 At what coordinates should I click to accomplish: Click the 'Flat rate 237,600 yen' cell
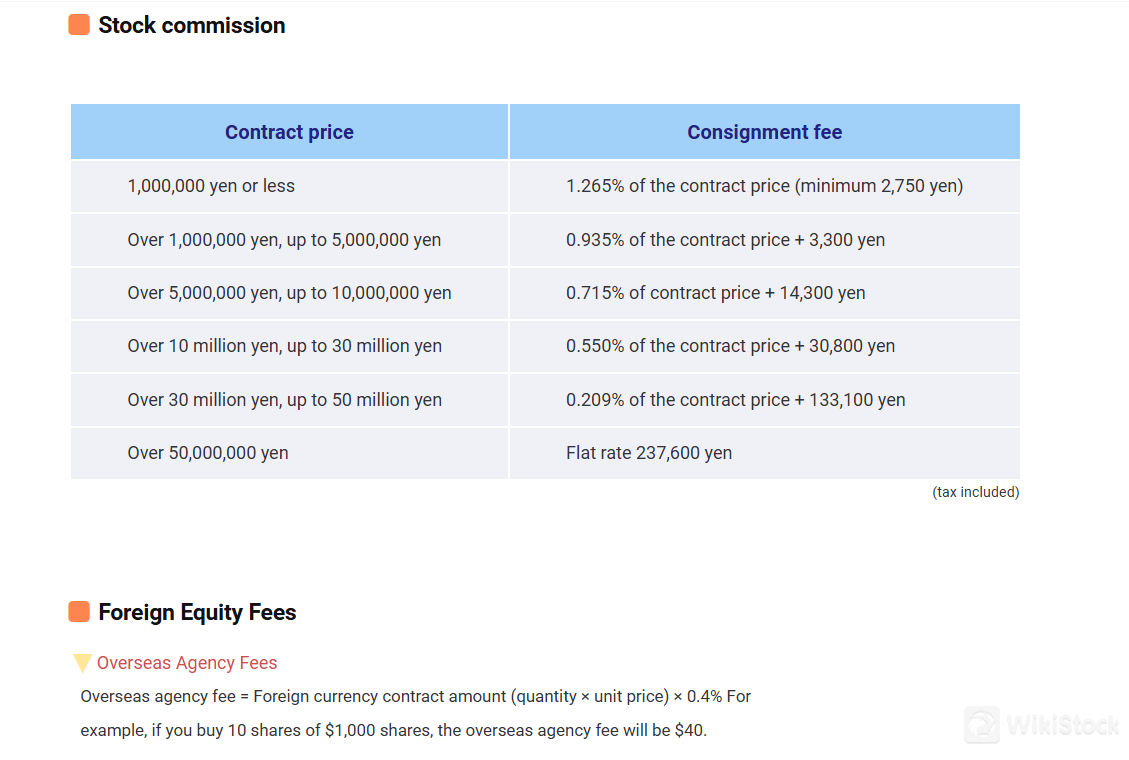coord(765,453)
